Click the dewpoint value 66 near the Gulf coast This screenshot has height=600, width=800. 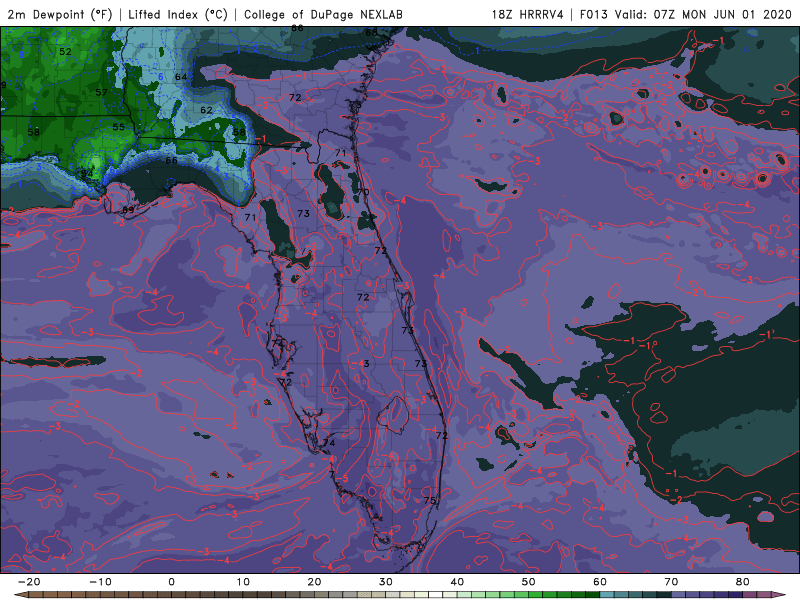pyautogui.click(x=171, y=160)
